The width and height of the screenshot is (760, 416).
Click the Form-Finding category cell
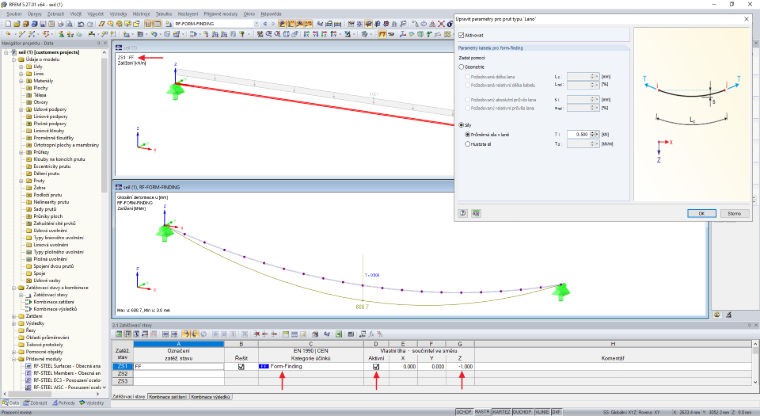pyautogui.click(x=311, y=367)
